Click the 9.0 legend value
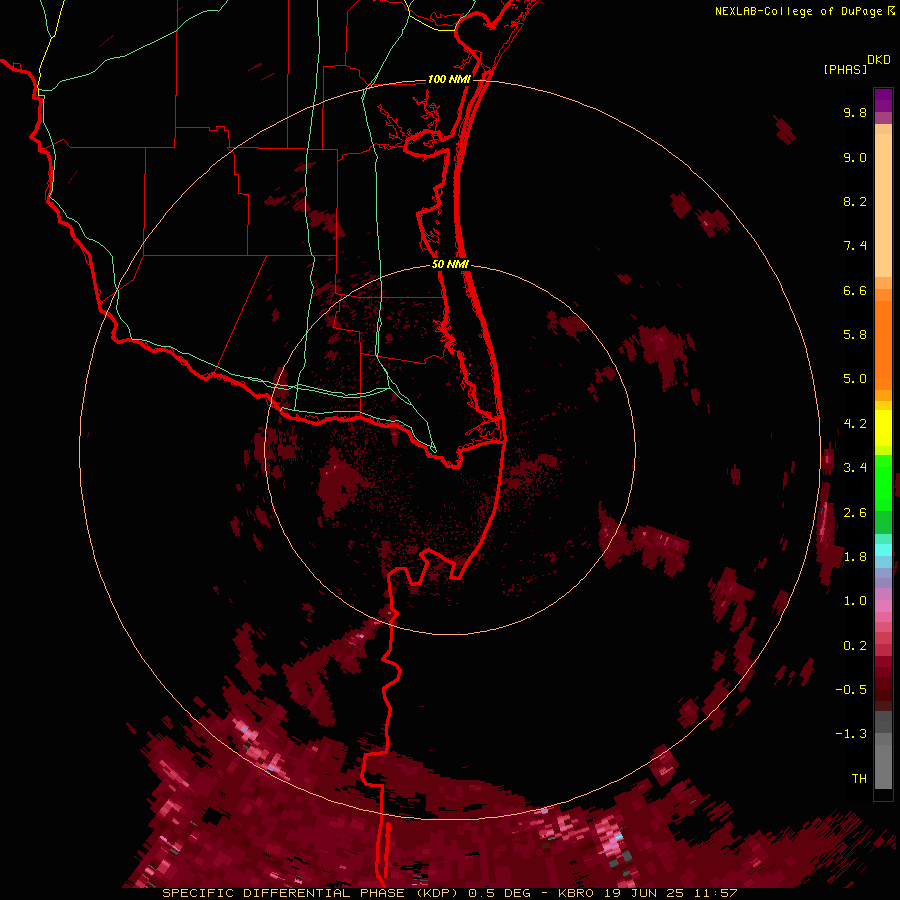The width and height of the screenshot is (900, 900). 855,157
